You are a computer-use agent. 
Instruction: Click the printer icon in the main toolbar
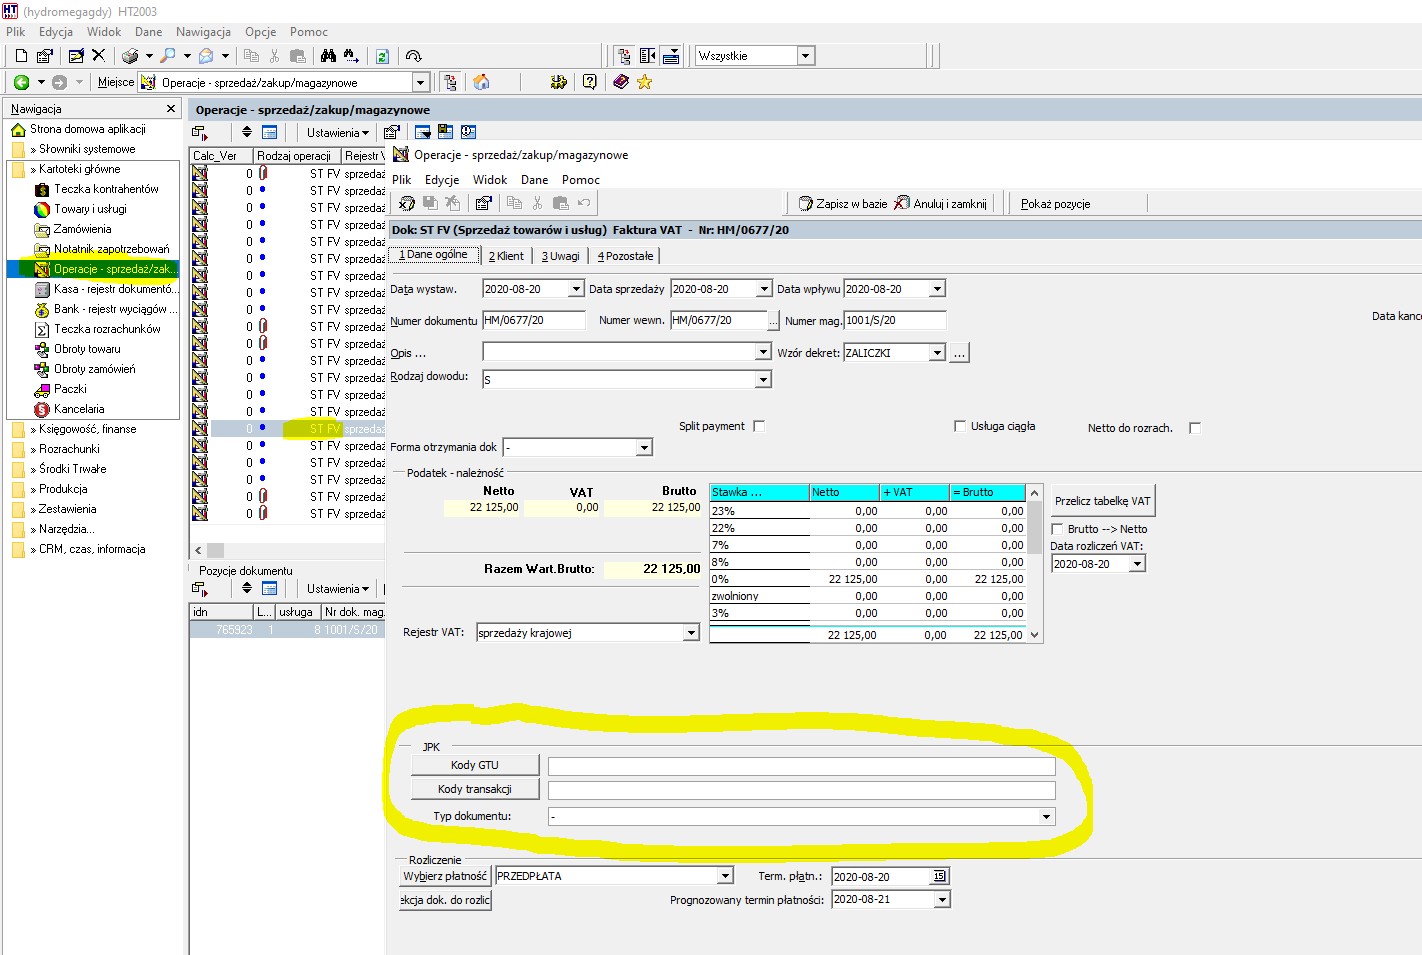tap(130, 56)
